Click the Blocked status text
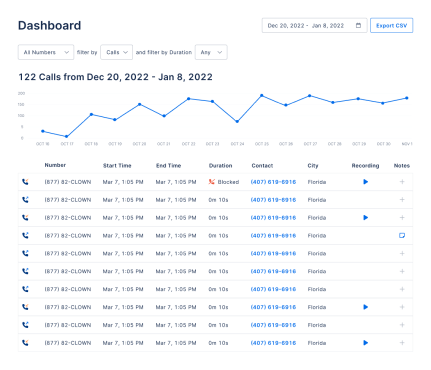This screenshot has width=431, height=370. pos(228,182)
